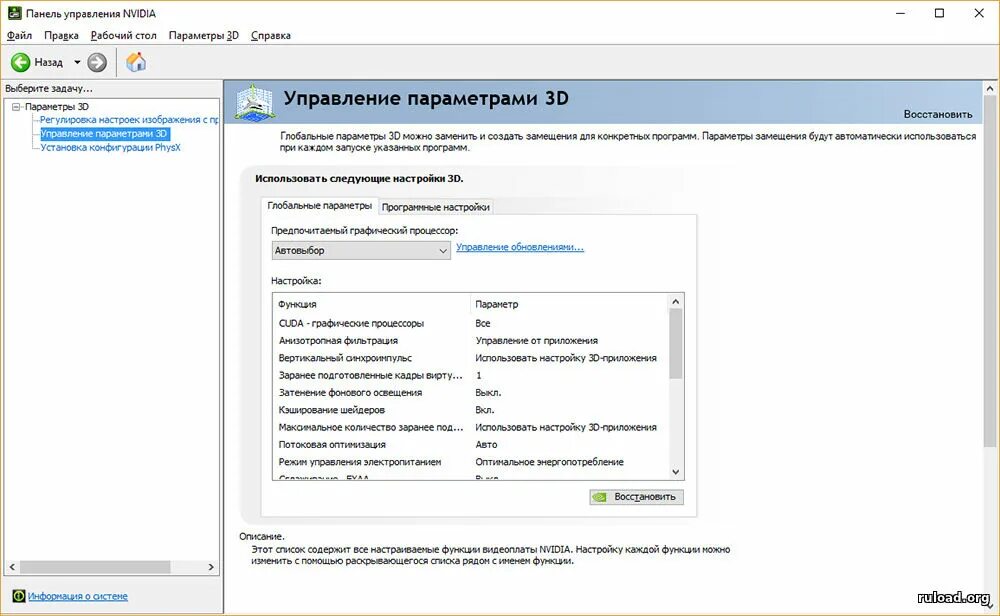Click the gray Forward arrow icon
Image resolution: width=1000 pixels, height=616 pixels.
coord(97,62)
